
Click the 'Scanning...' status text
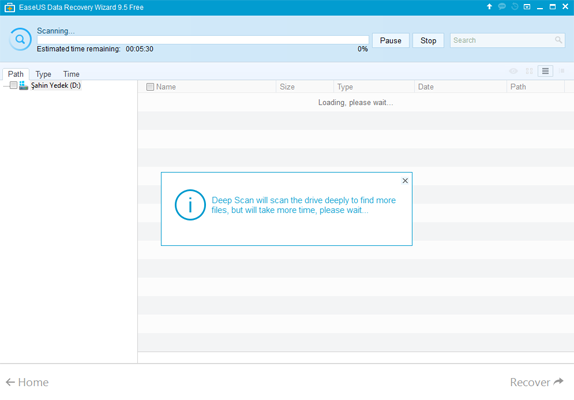point(56,31)
